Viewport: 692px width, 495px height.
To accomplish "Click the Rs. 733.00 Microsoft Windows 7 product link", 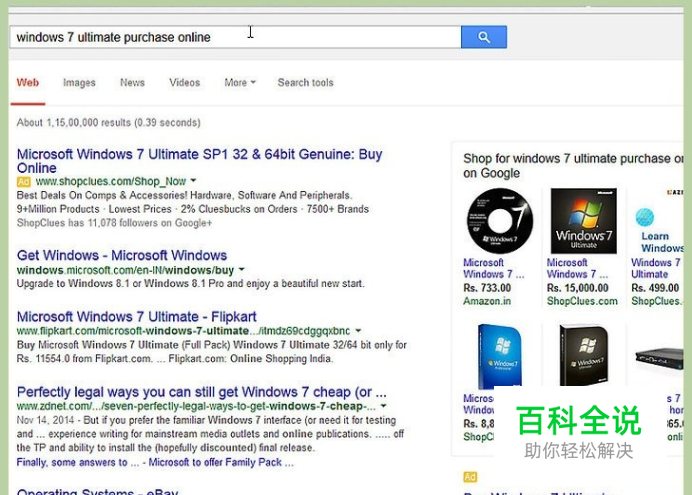I will [x=494, y=268].
